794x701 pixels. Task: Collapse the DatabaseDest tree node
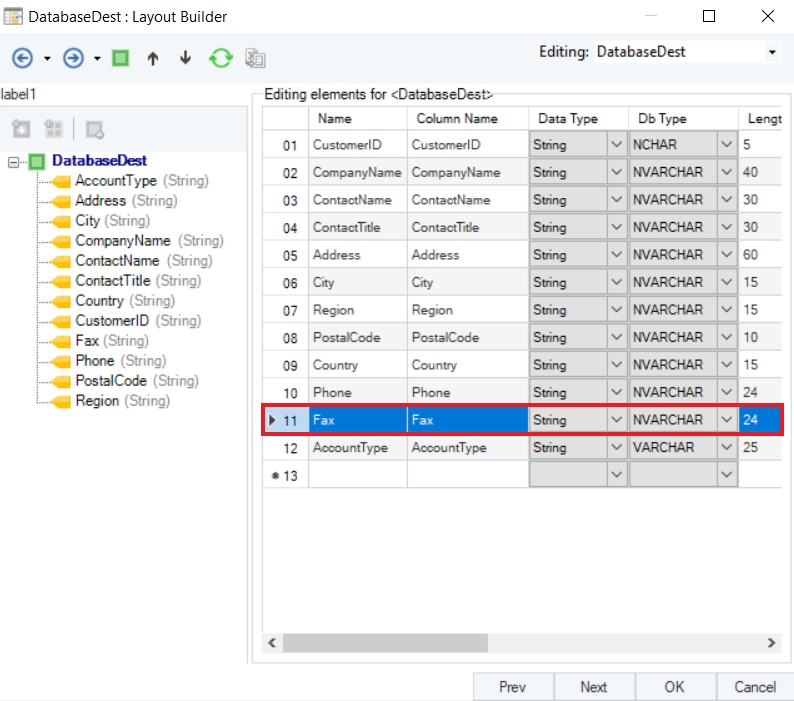pyautogui.click(x=13, y=161)
